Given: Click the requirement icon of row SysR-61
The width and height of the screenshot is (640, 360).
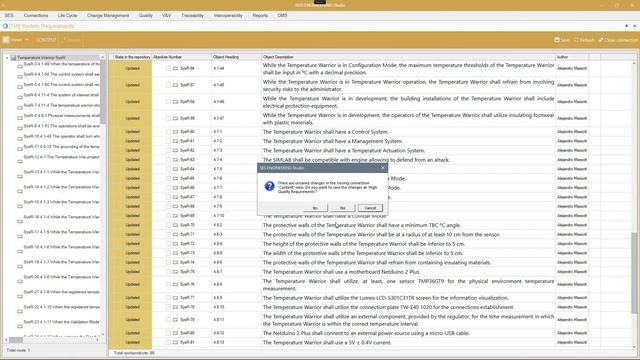Looking at the screenshot, I should 176,141.
